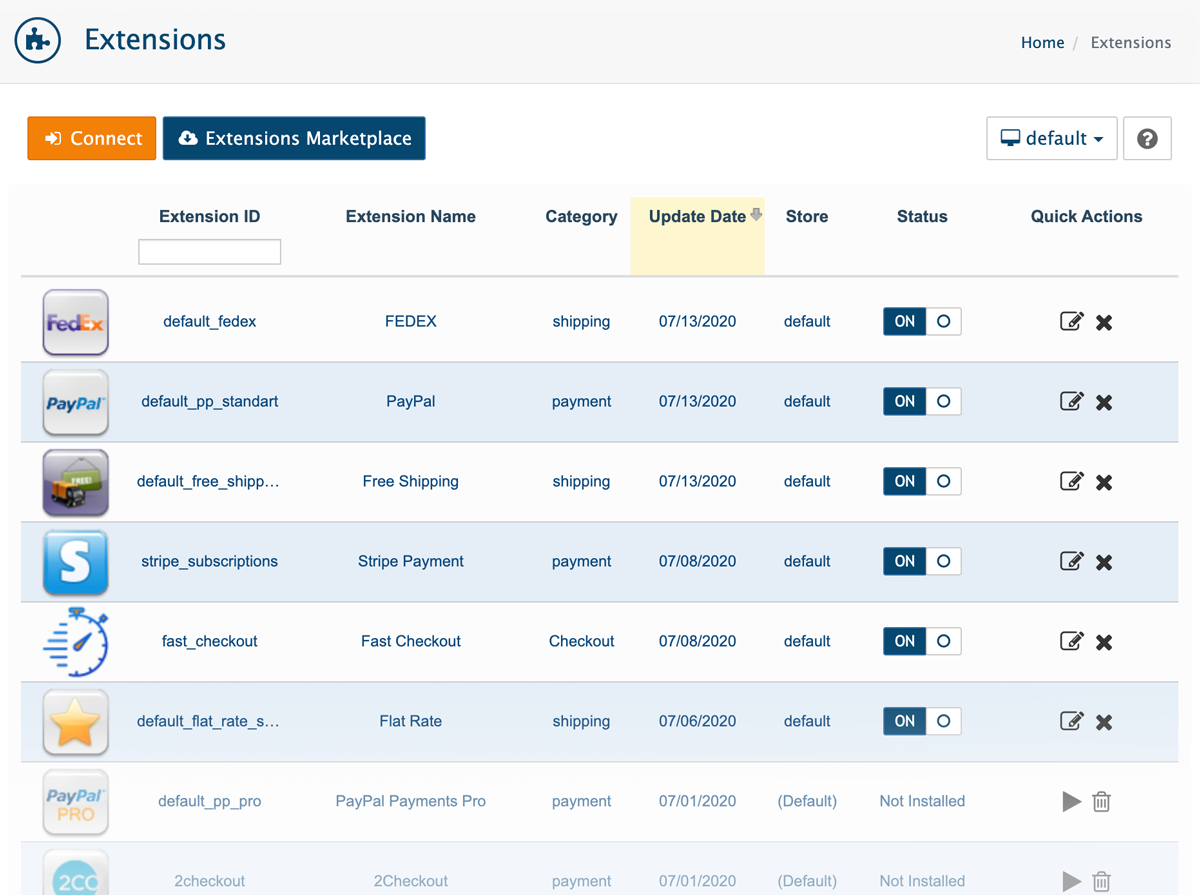1200x895 pixels.
Task: Edit the PayPal extension
Action: pyautogui.click(x=1071, y=401)
